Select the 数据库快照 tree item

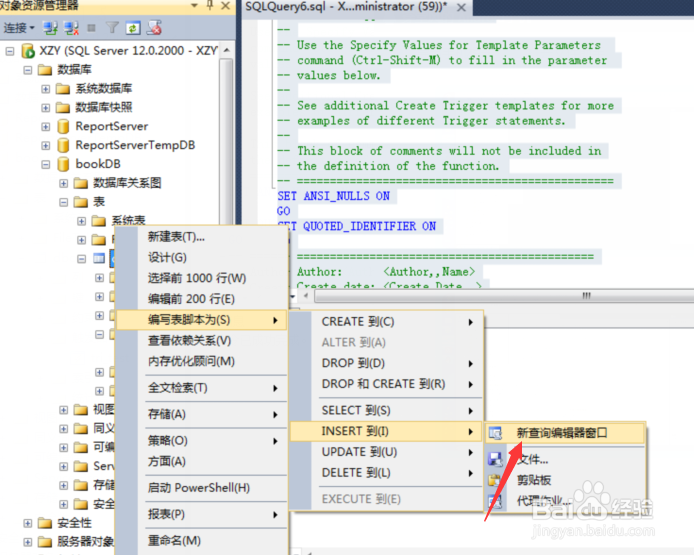pyautogui.click(x=104, y=107)
